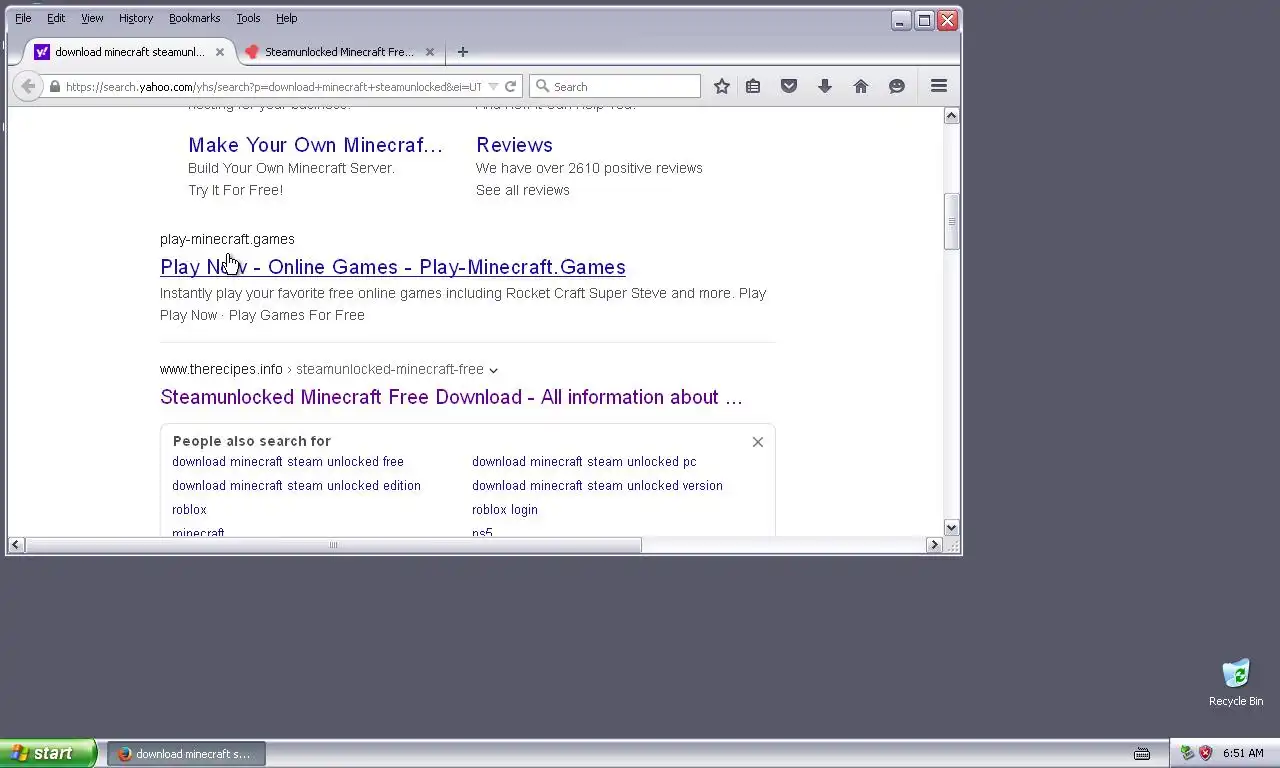Click the Yahoo favicon on first tab
The width and height of the screenshot is (1280, 768).
(42, 52)
